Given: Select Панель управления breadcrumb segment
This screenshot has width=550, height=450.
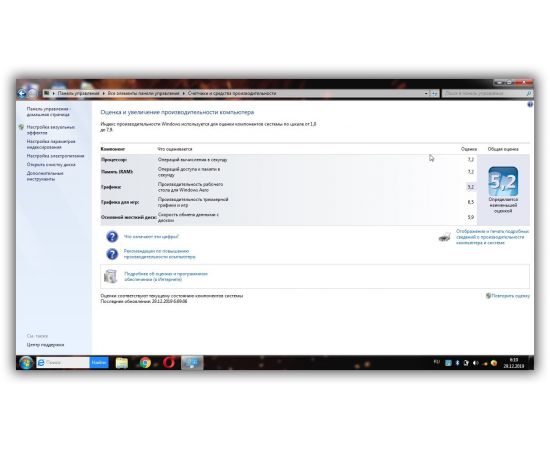Looking at the screenshot, I should 79,93.
